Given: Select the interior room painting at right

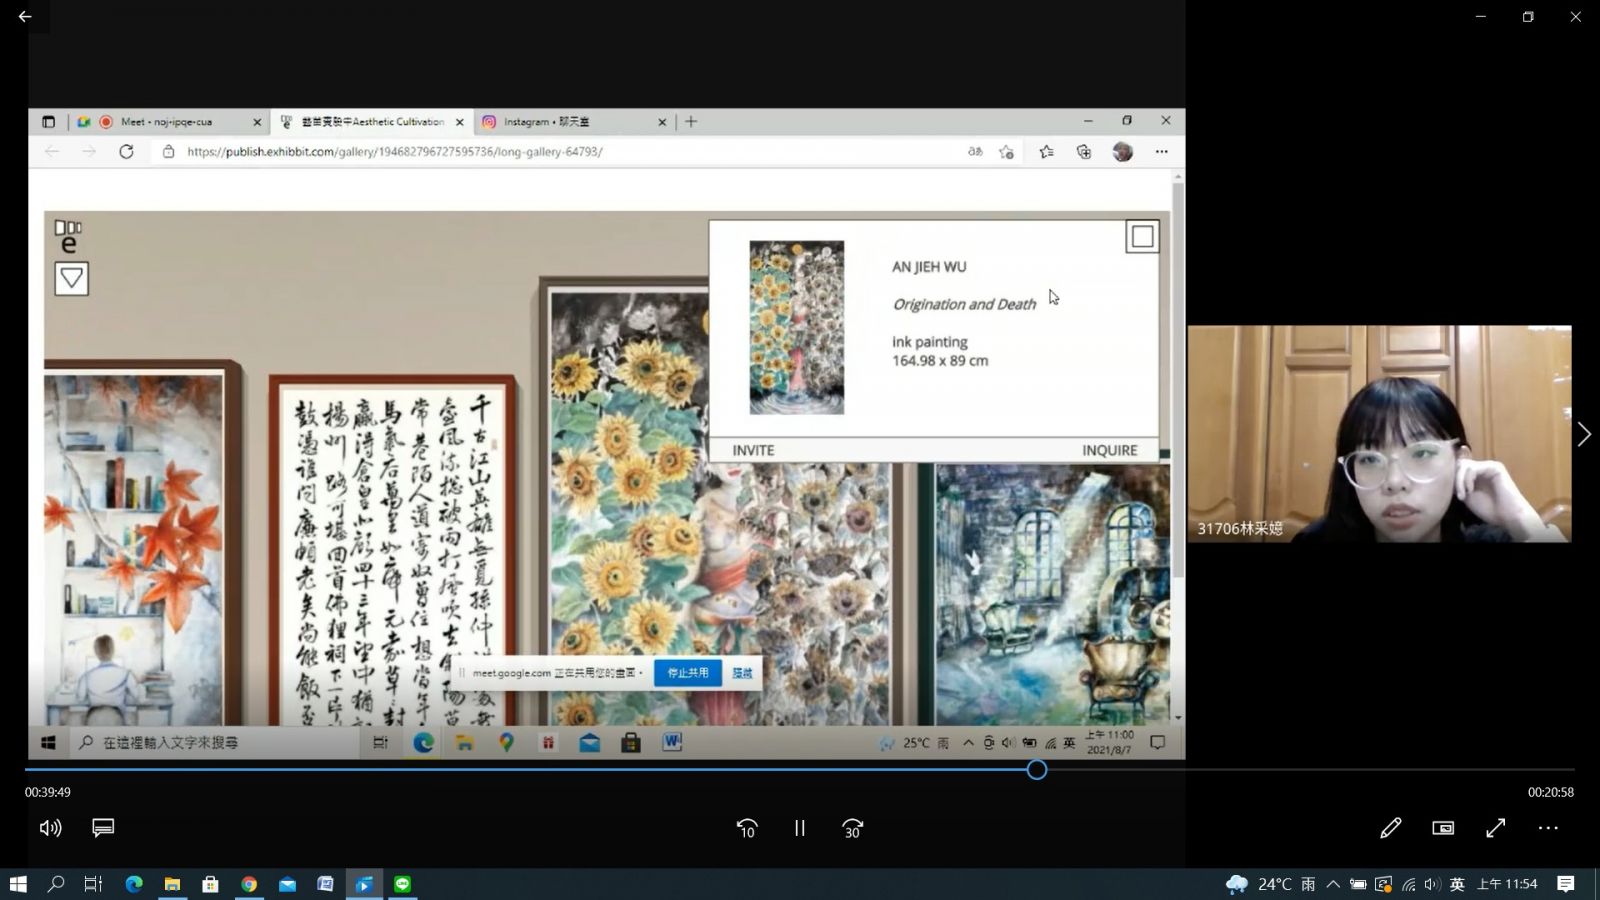Looking at the screenshot, I should tap(1051, 594).
